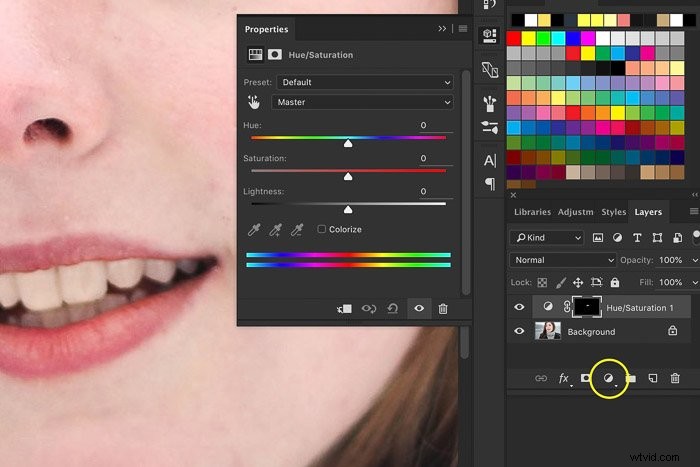The height and width of the screenshot is (467, 700).
Task: Click the Hue slider handle
Action: 348,143
